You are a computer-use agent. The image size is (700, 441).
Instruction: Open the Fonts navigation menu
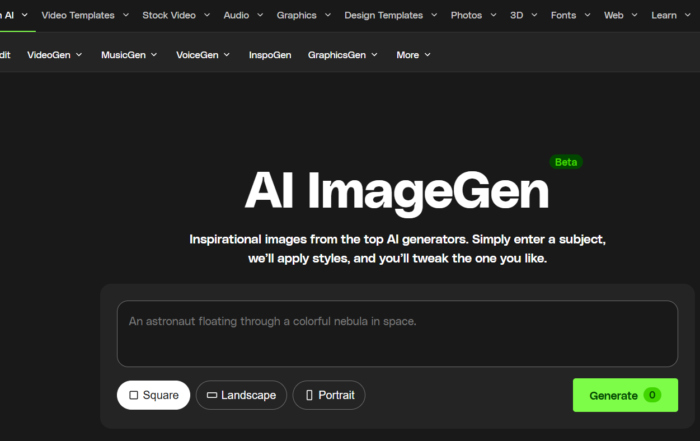(x=570, y=15)
